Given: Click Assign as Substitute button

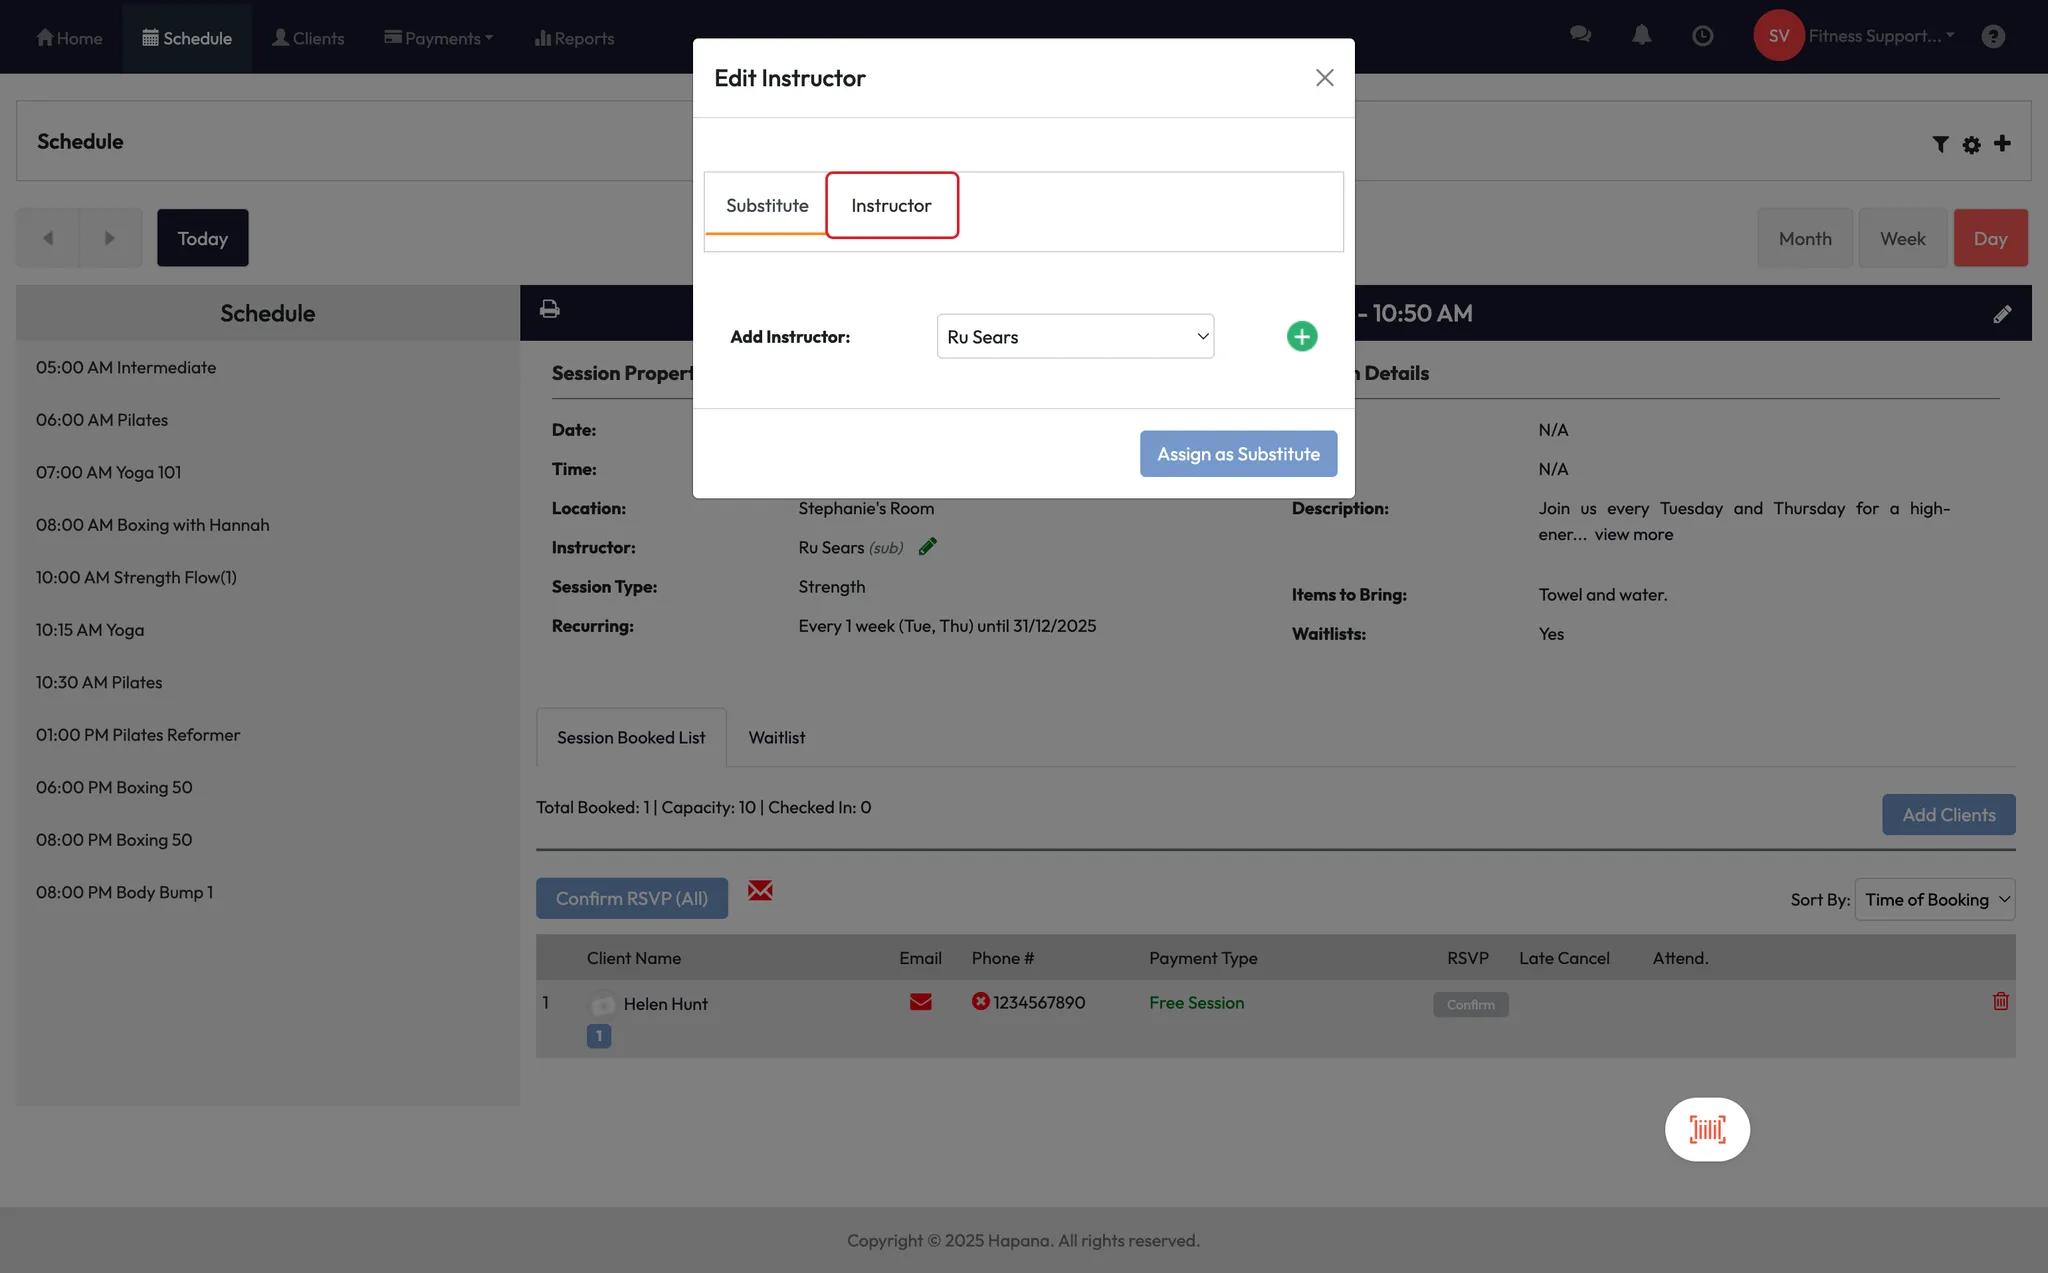Looking at the screenshot, I should tap(1238, 454).
